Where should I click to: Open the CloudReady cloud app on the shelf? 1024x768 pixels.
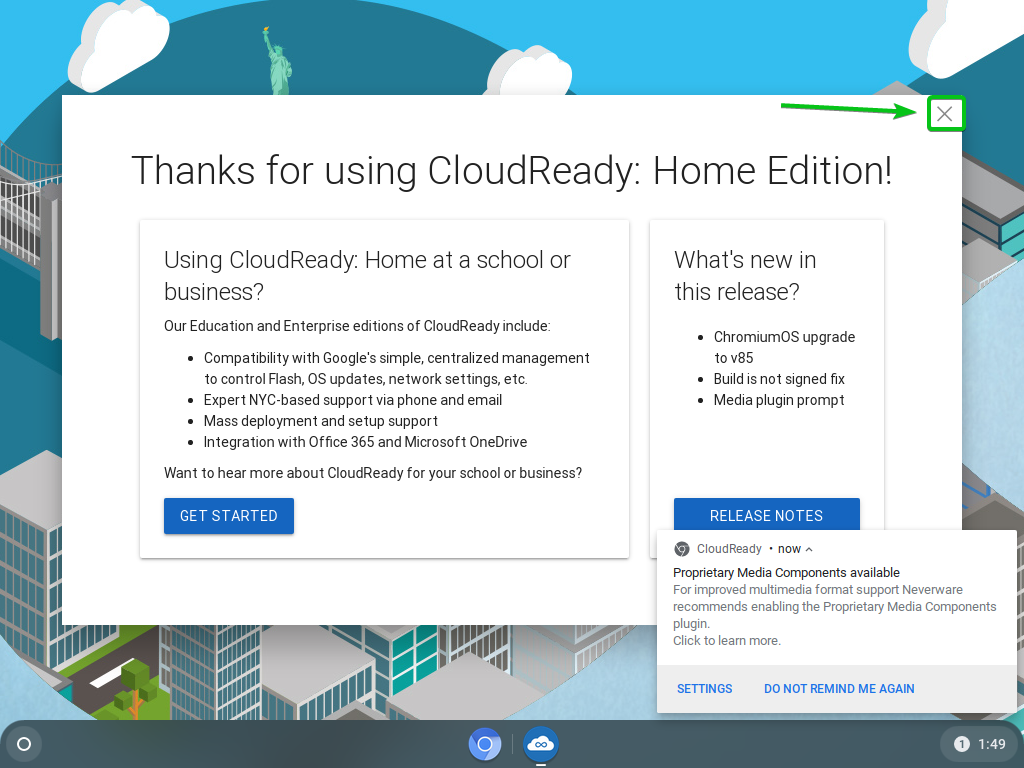pyautogui.click(x=541, y=744)
